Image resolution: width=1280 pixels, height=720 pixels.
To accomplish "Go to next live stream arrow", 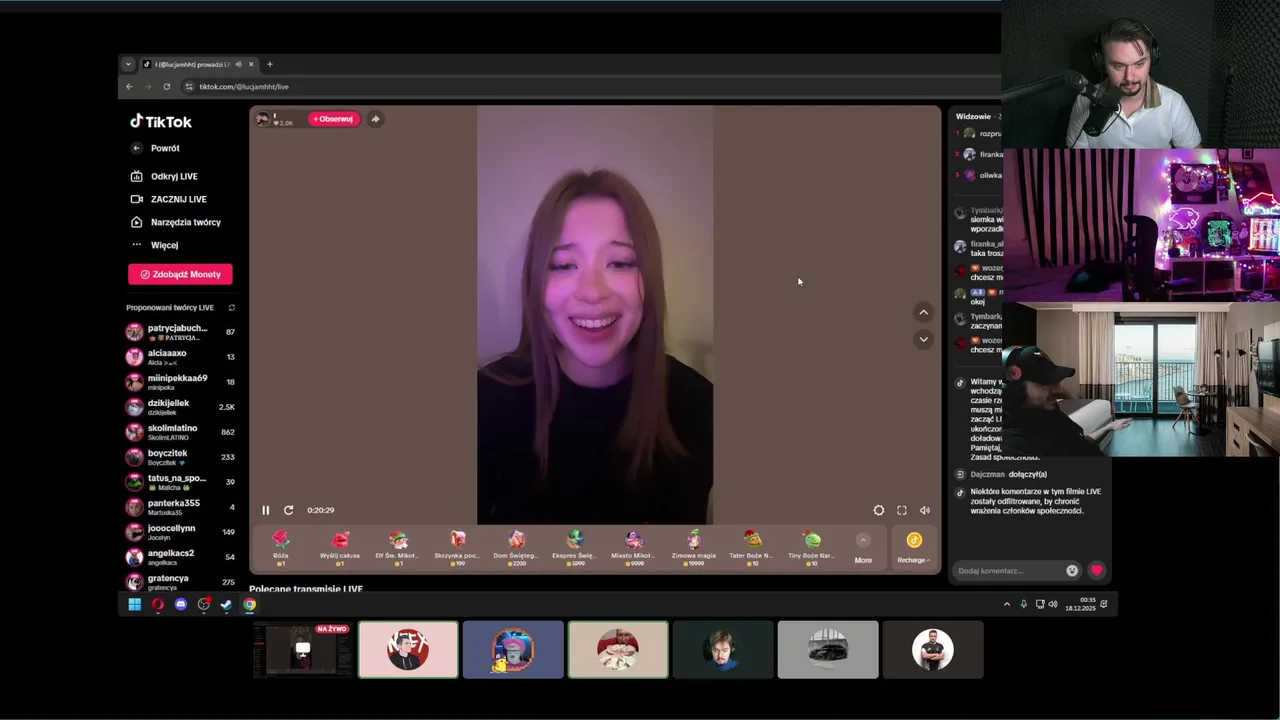I will pos(924,339).
